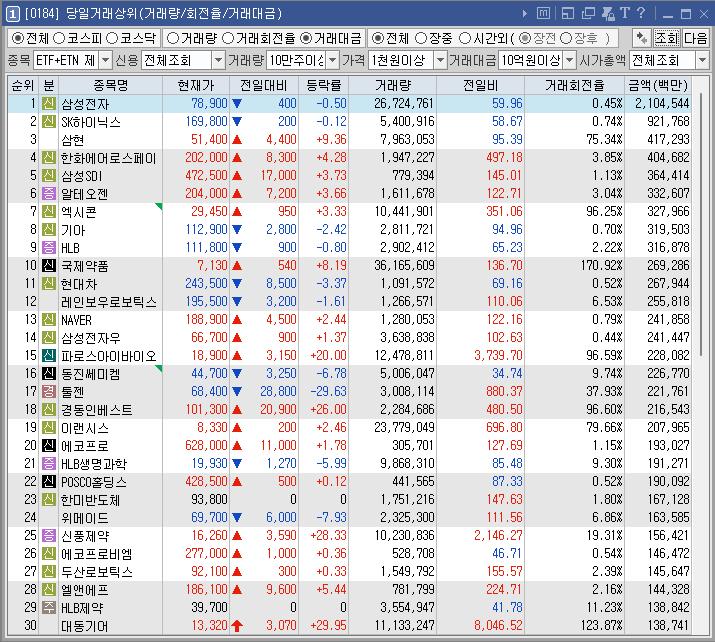Image resolution: width=715 pixels, height=642 pixels.
Task: Click the window number 1 icon in title bar
Action: pos(12,14)
